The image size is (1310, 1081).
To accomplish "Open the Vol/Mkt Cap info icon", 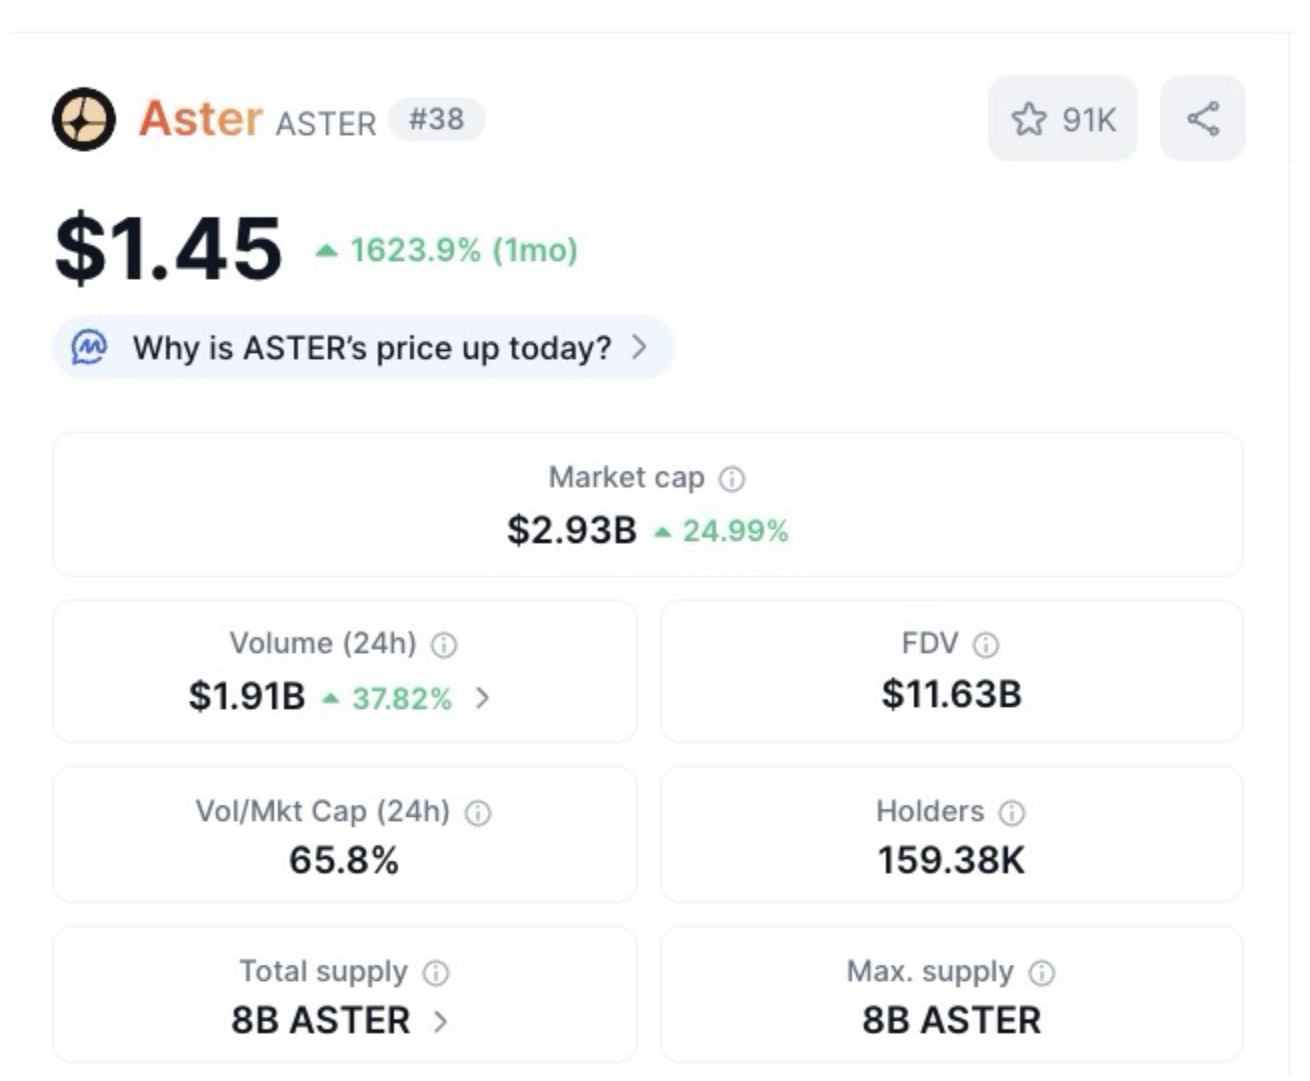I will (x=478, y=812).
